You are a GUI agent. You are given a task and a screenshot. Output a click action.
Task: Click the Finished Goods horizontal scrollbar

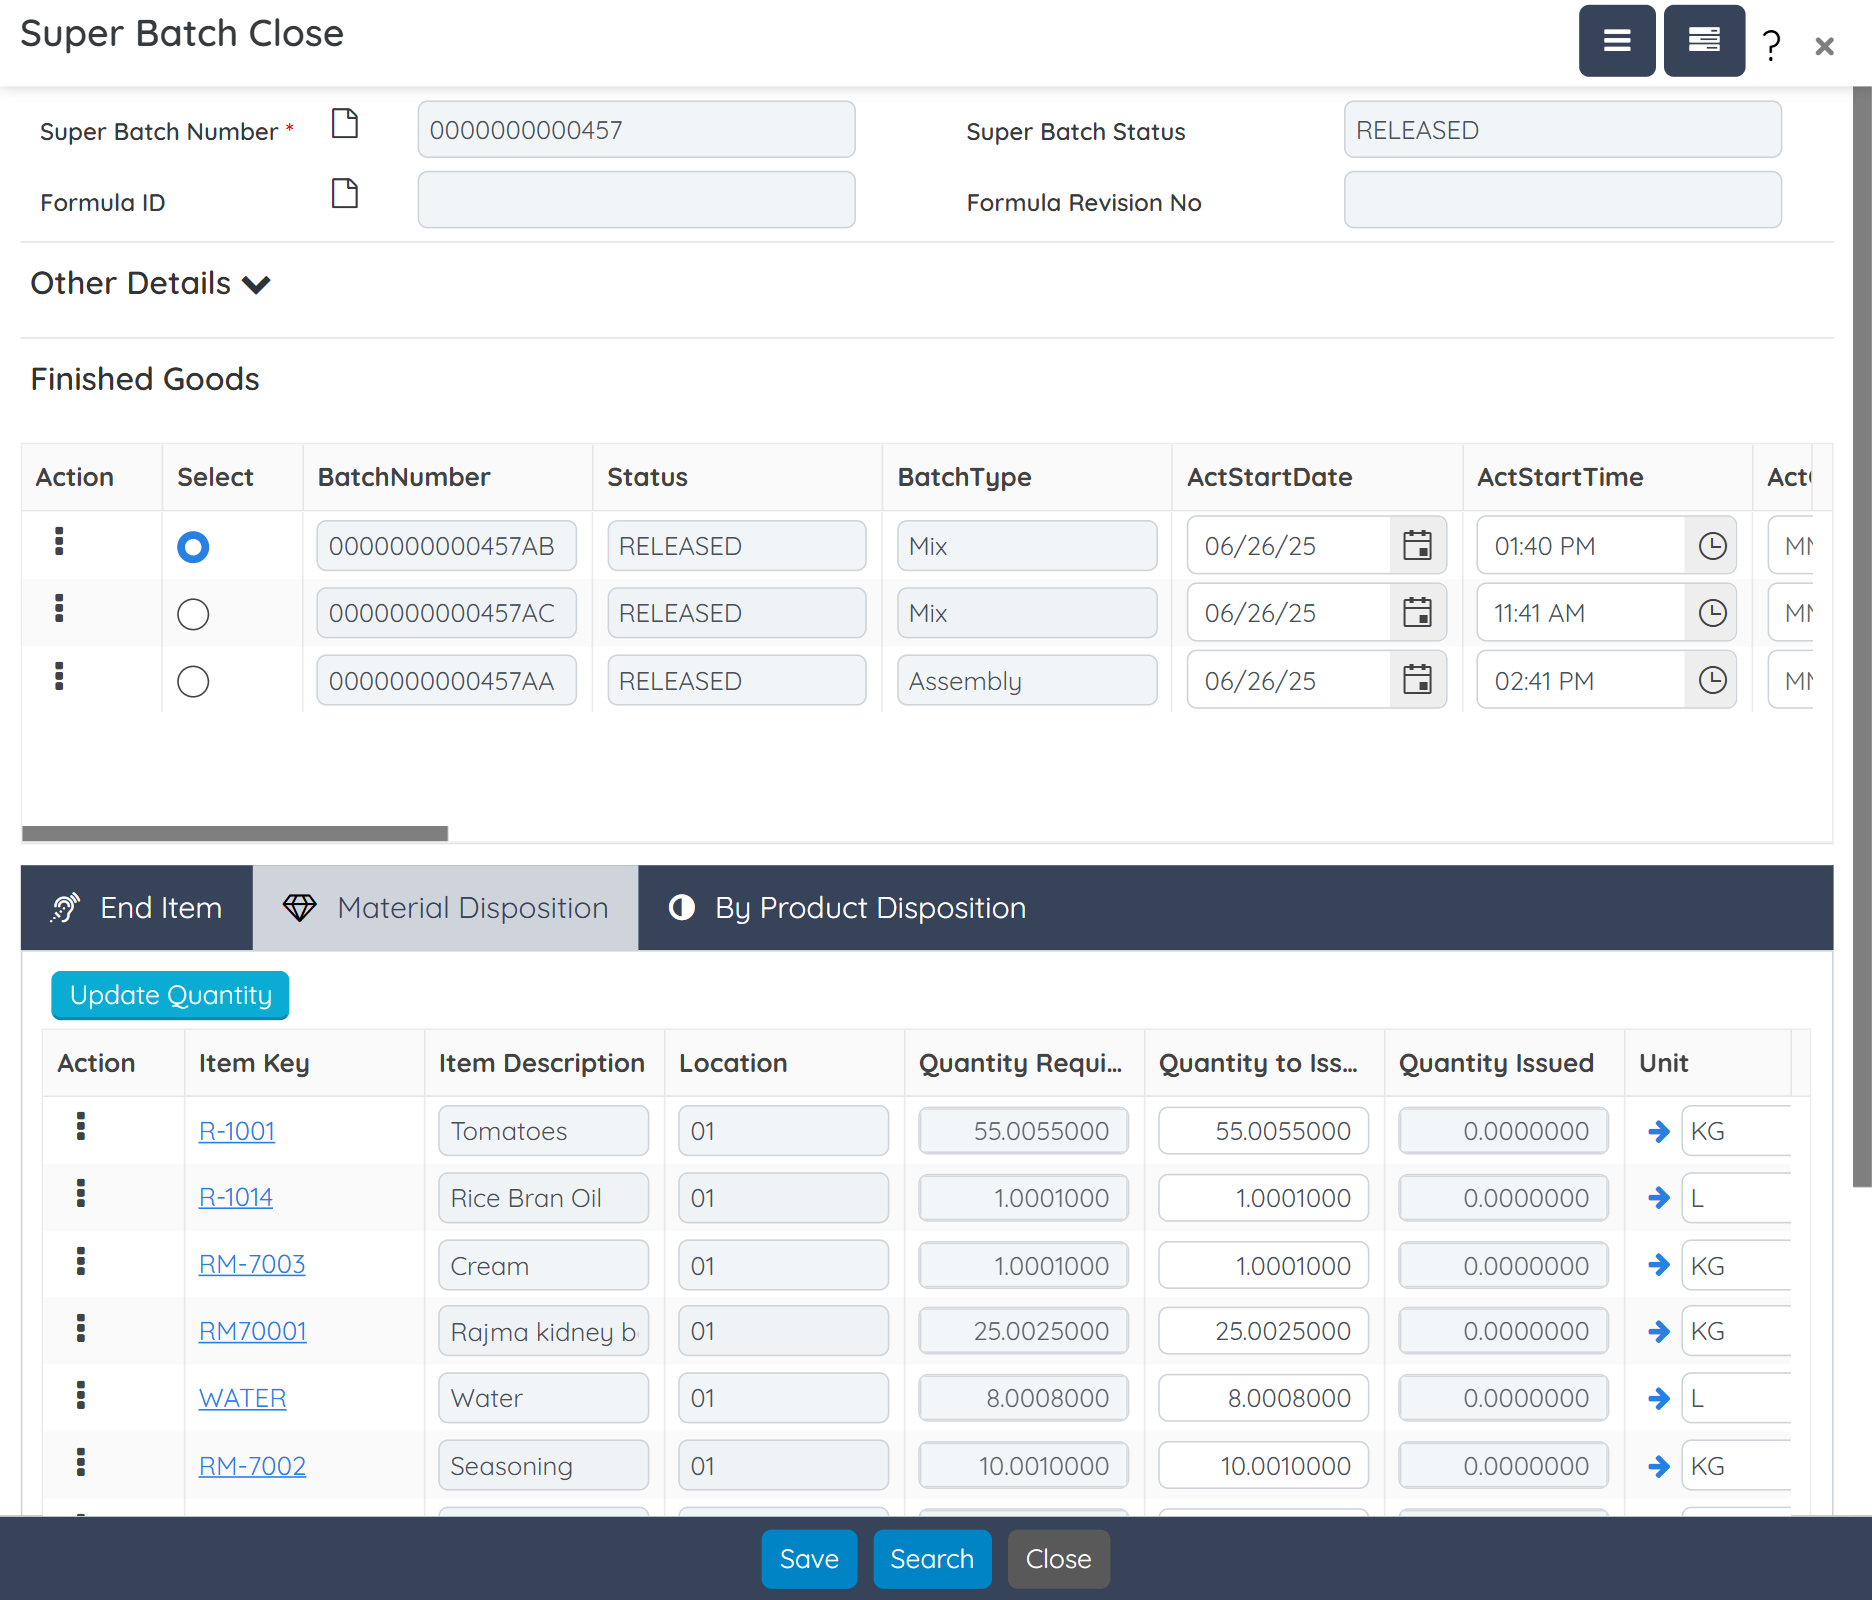point(235,834)
